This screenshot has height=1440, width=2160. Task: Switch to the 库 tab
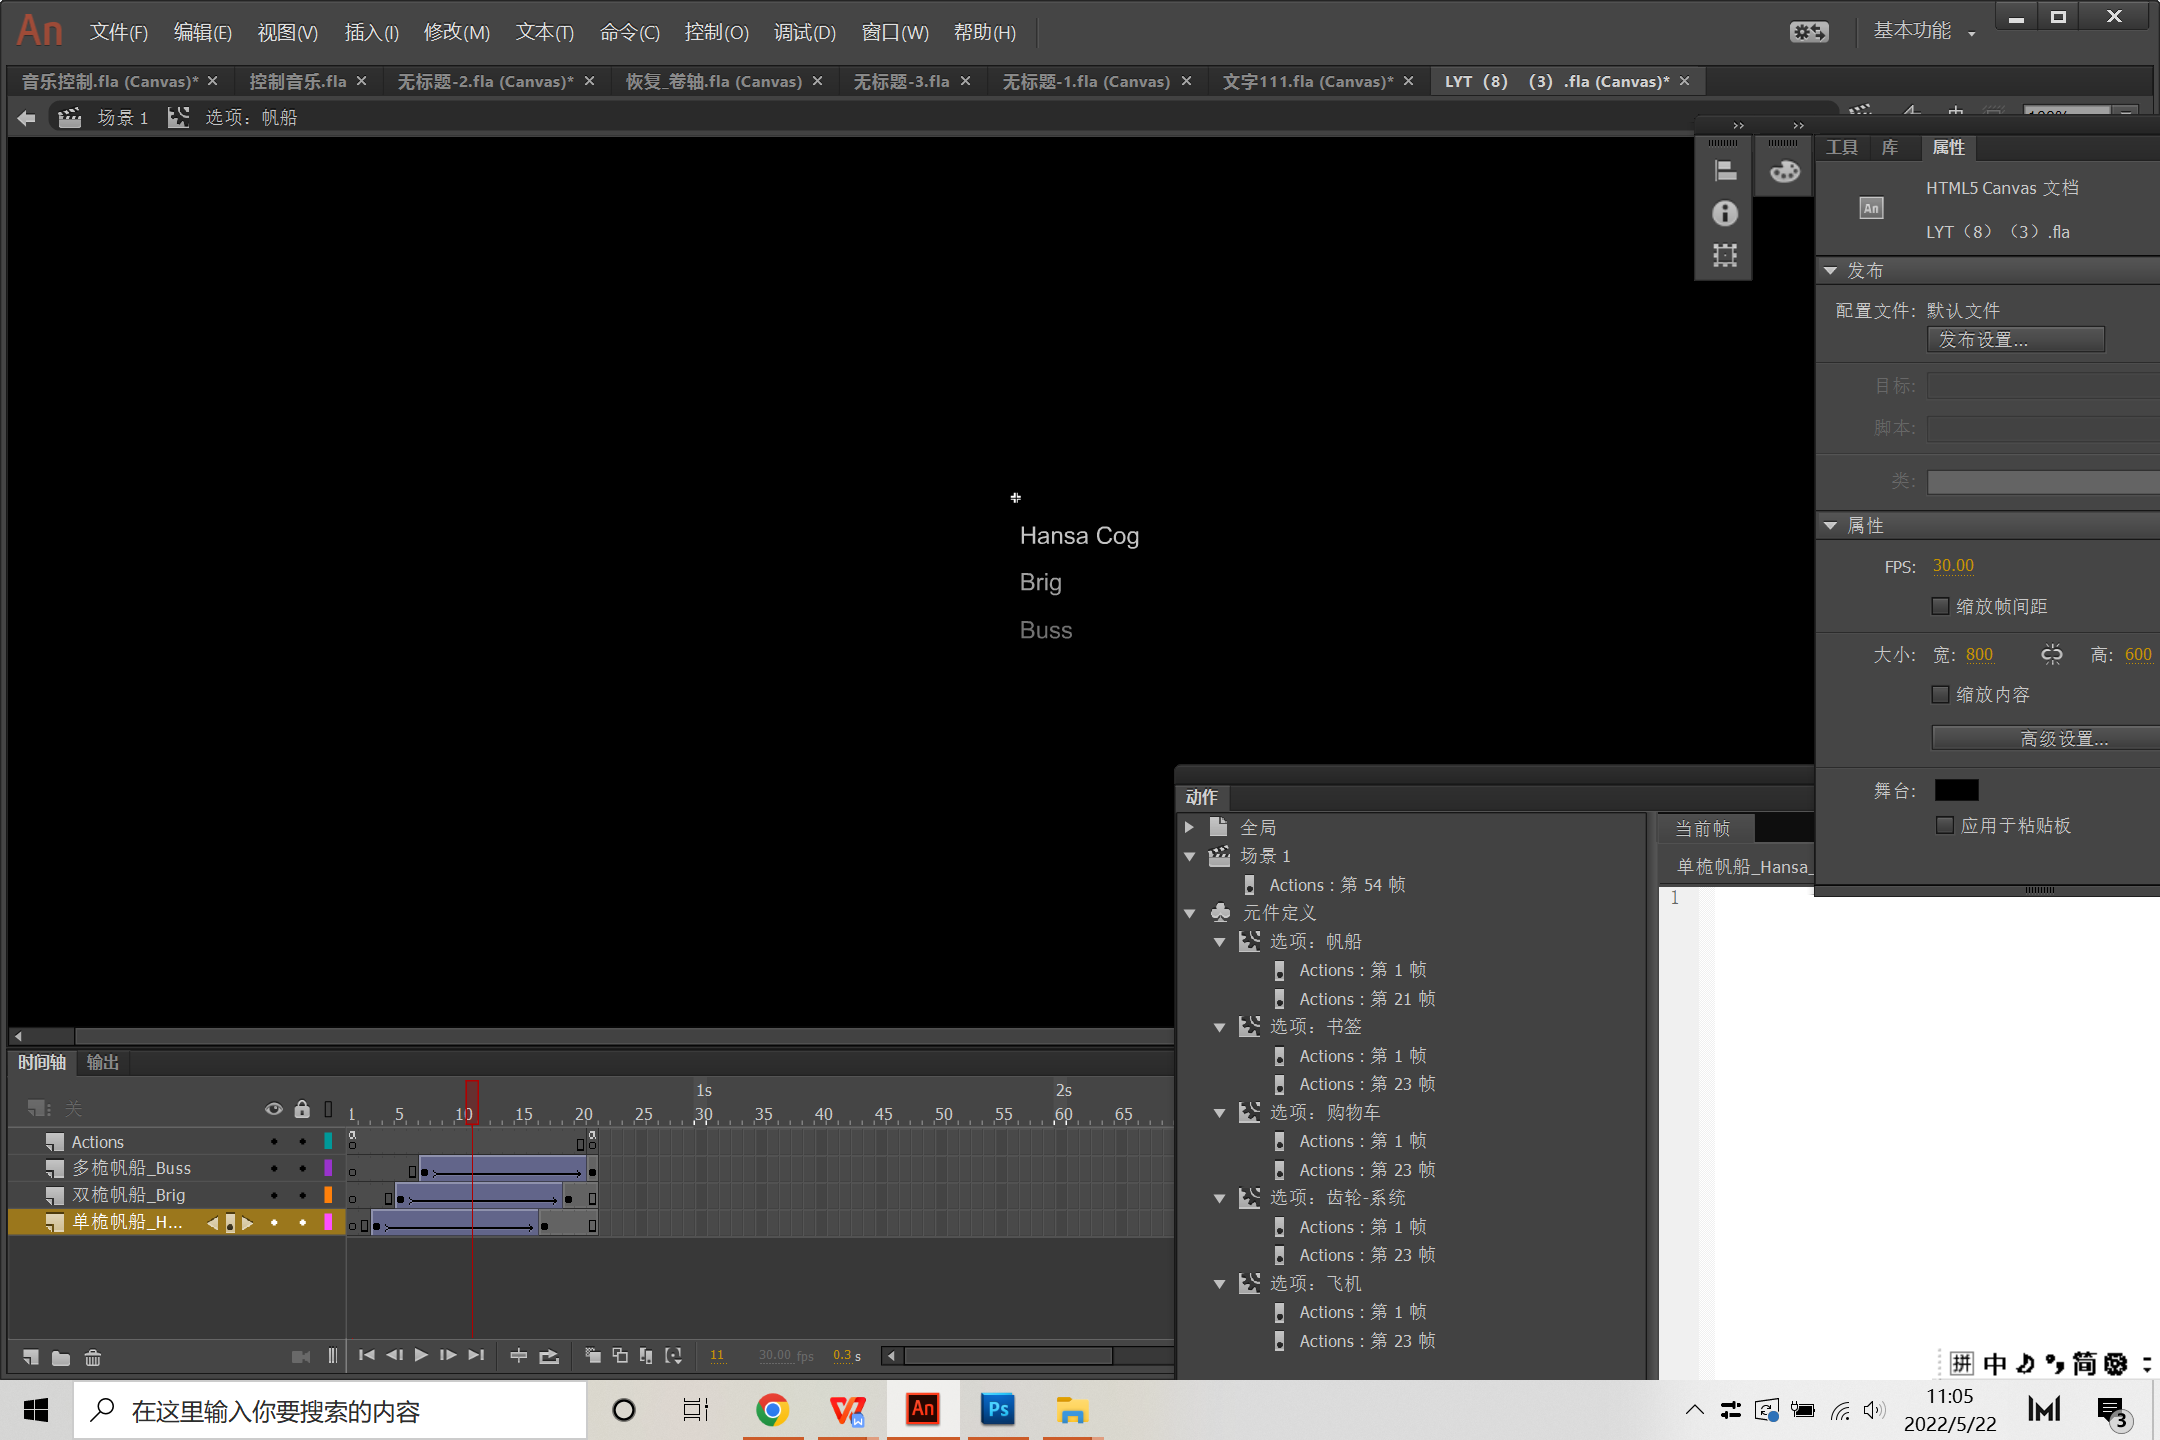(x=1889, y=147)
